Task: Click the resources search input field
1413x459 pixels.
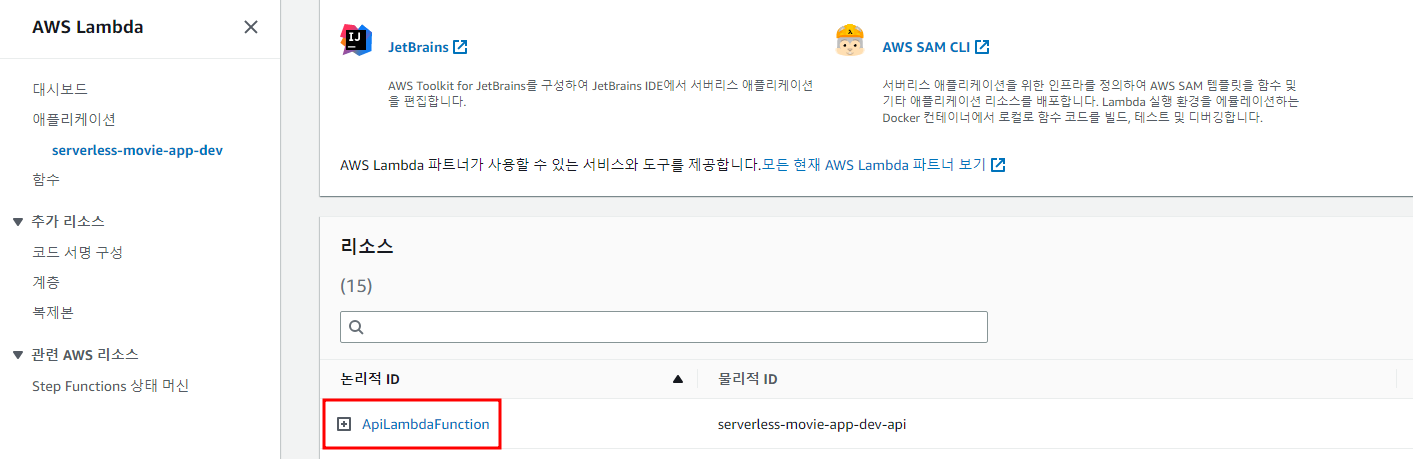Action: [x=664, y=327]
